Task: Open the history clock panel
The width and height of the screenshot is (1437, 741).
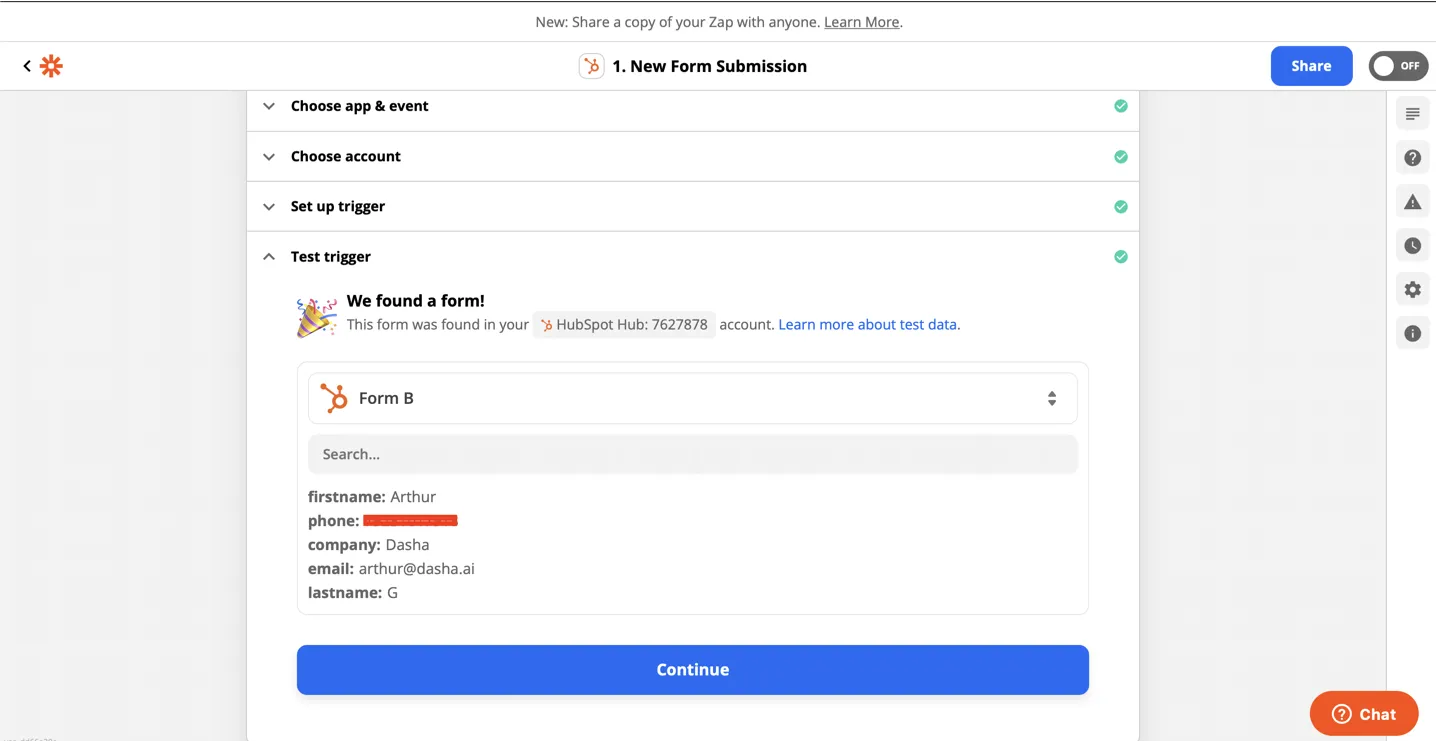Action: (x=1412, y=246)
